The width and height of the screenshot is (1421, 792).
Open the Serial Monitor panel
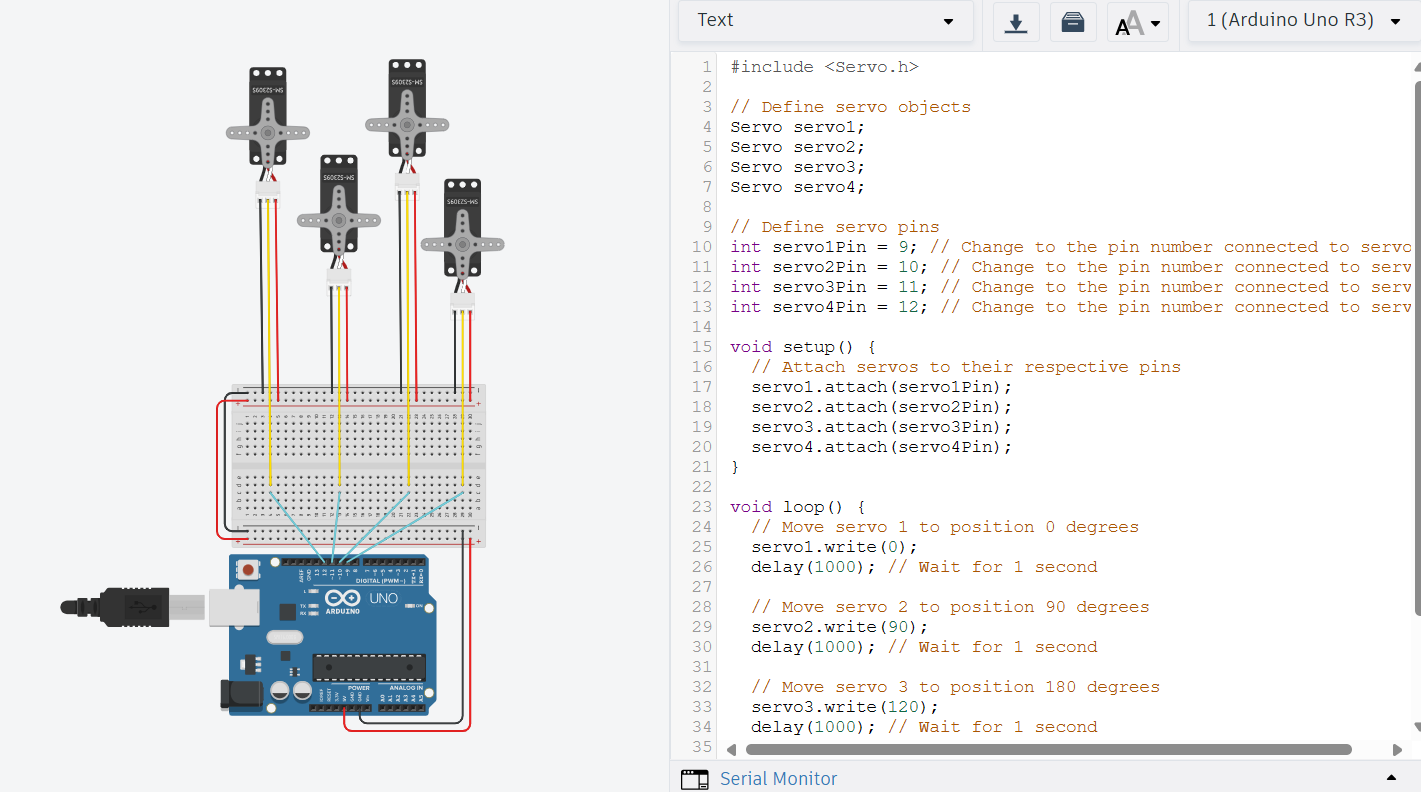[778, 778]
